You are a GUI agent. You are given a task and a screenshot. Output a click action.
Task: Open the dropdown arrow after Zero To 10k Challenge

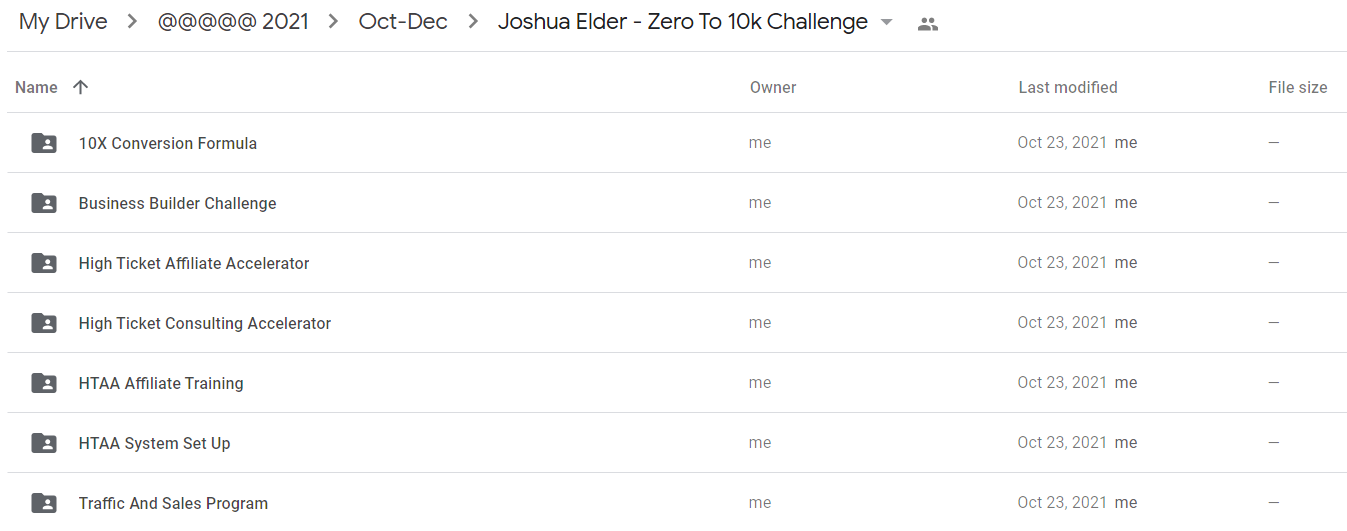[x=886, y=23]
